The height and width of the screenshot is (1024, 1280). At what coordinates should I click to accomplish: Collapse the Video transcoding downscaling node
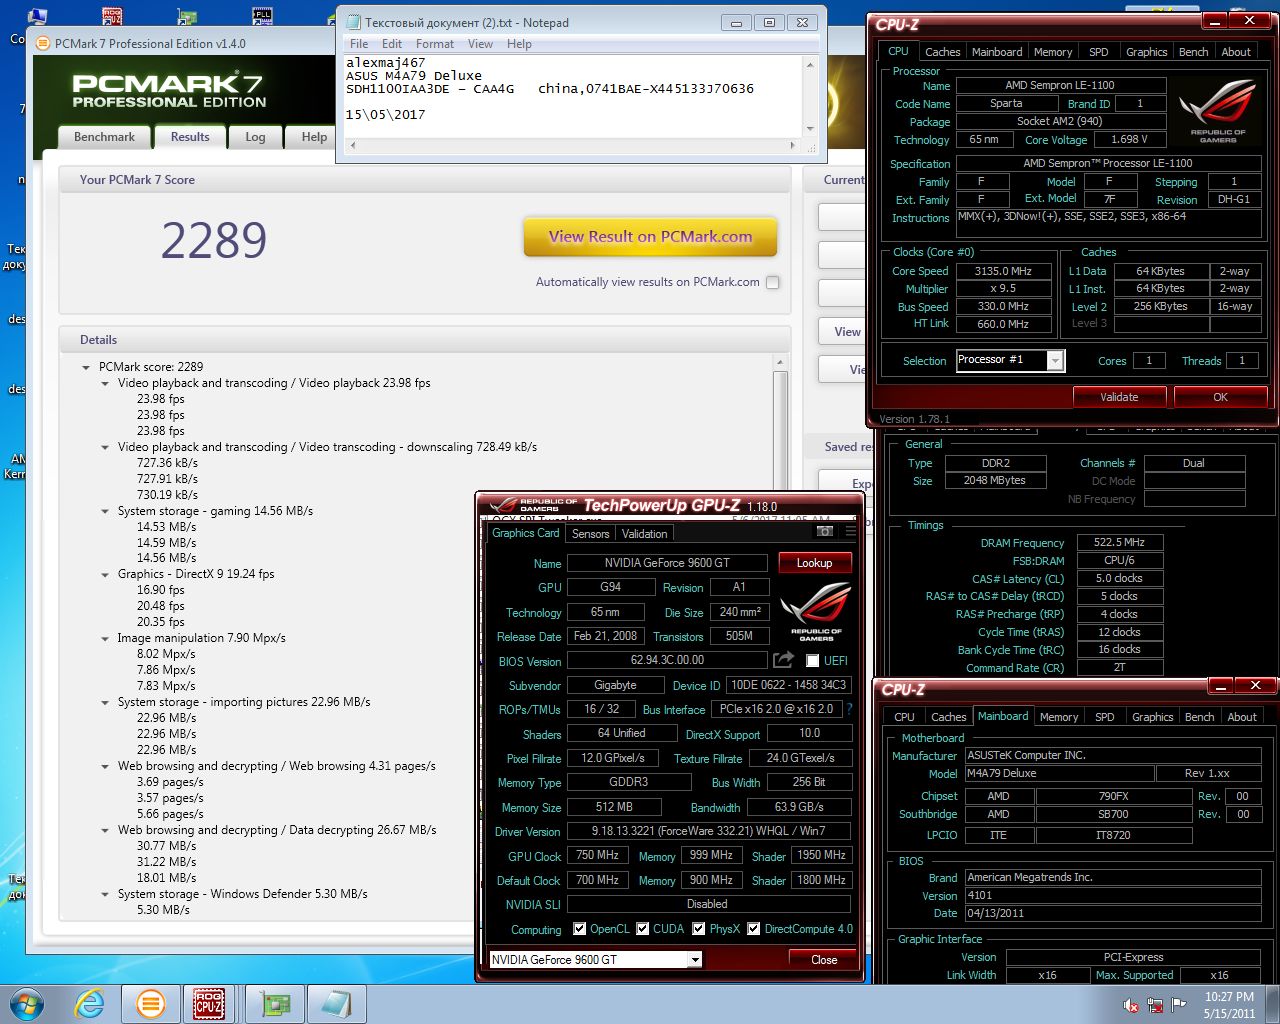pyautogui.click(x=105, y=447)
